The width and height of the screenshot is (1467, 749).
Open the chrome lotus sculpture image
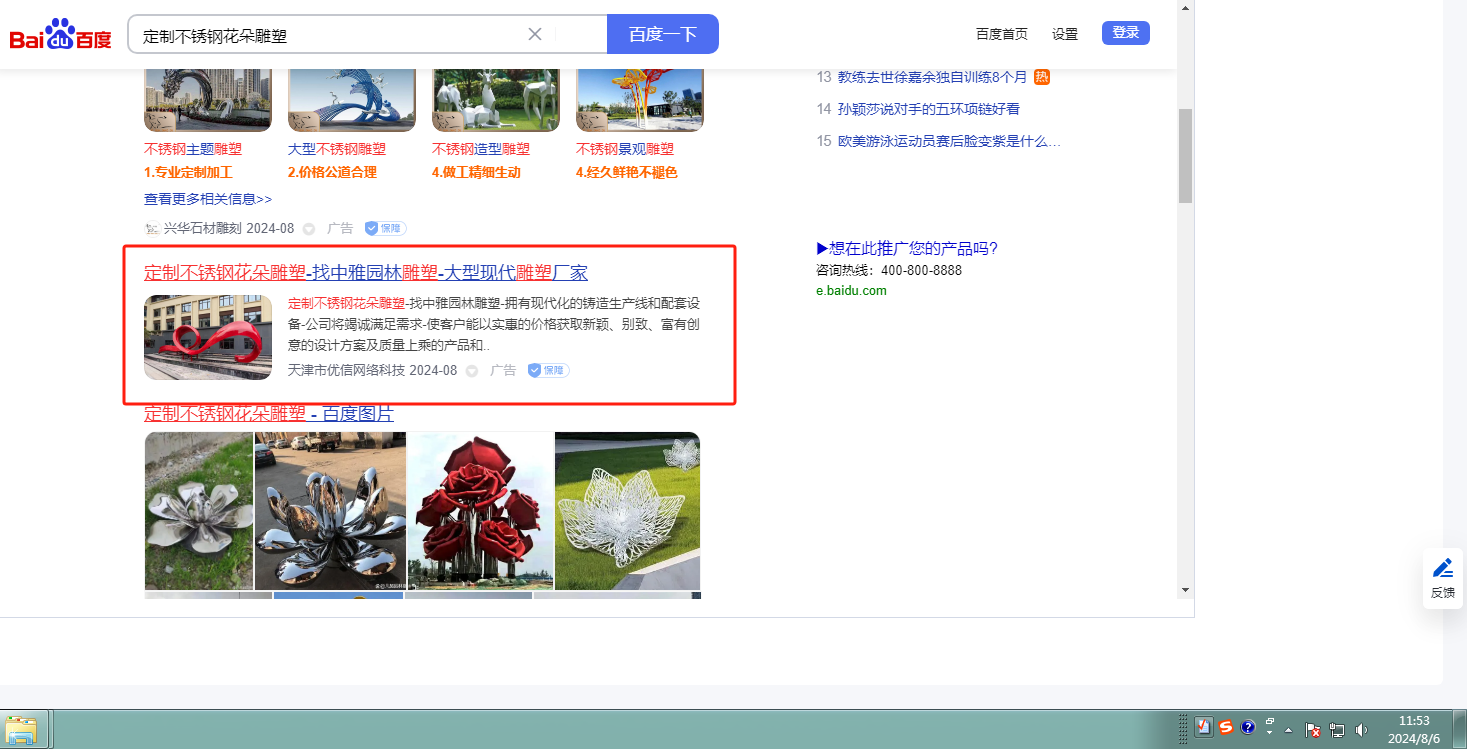[x=330, y=511]
